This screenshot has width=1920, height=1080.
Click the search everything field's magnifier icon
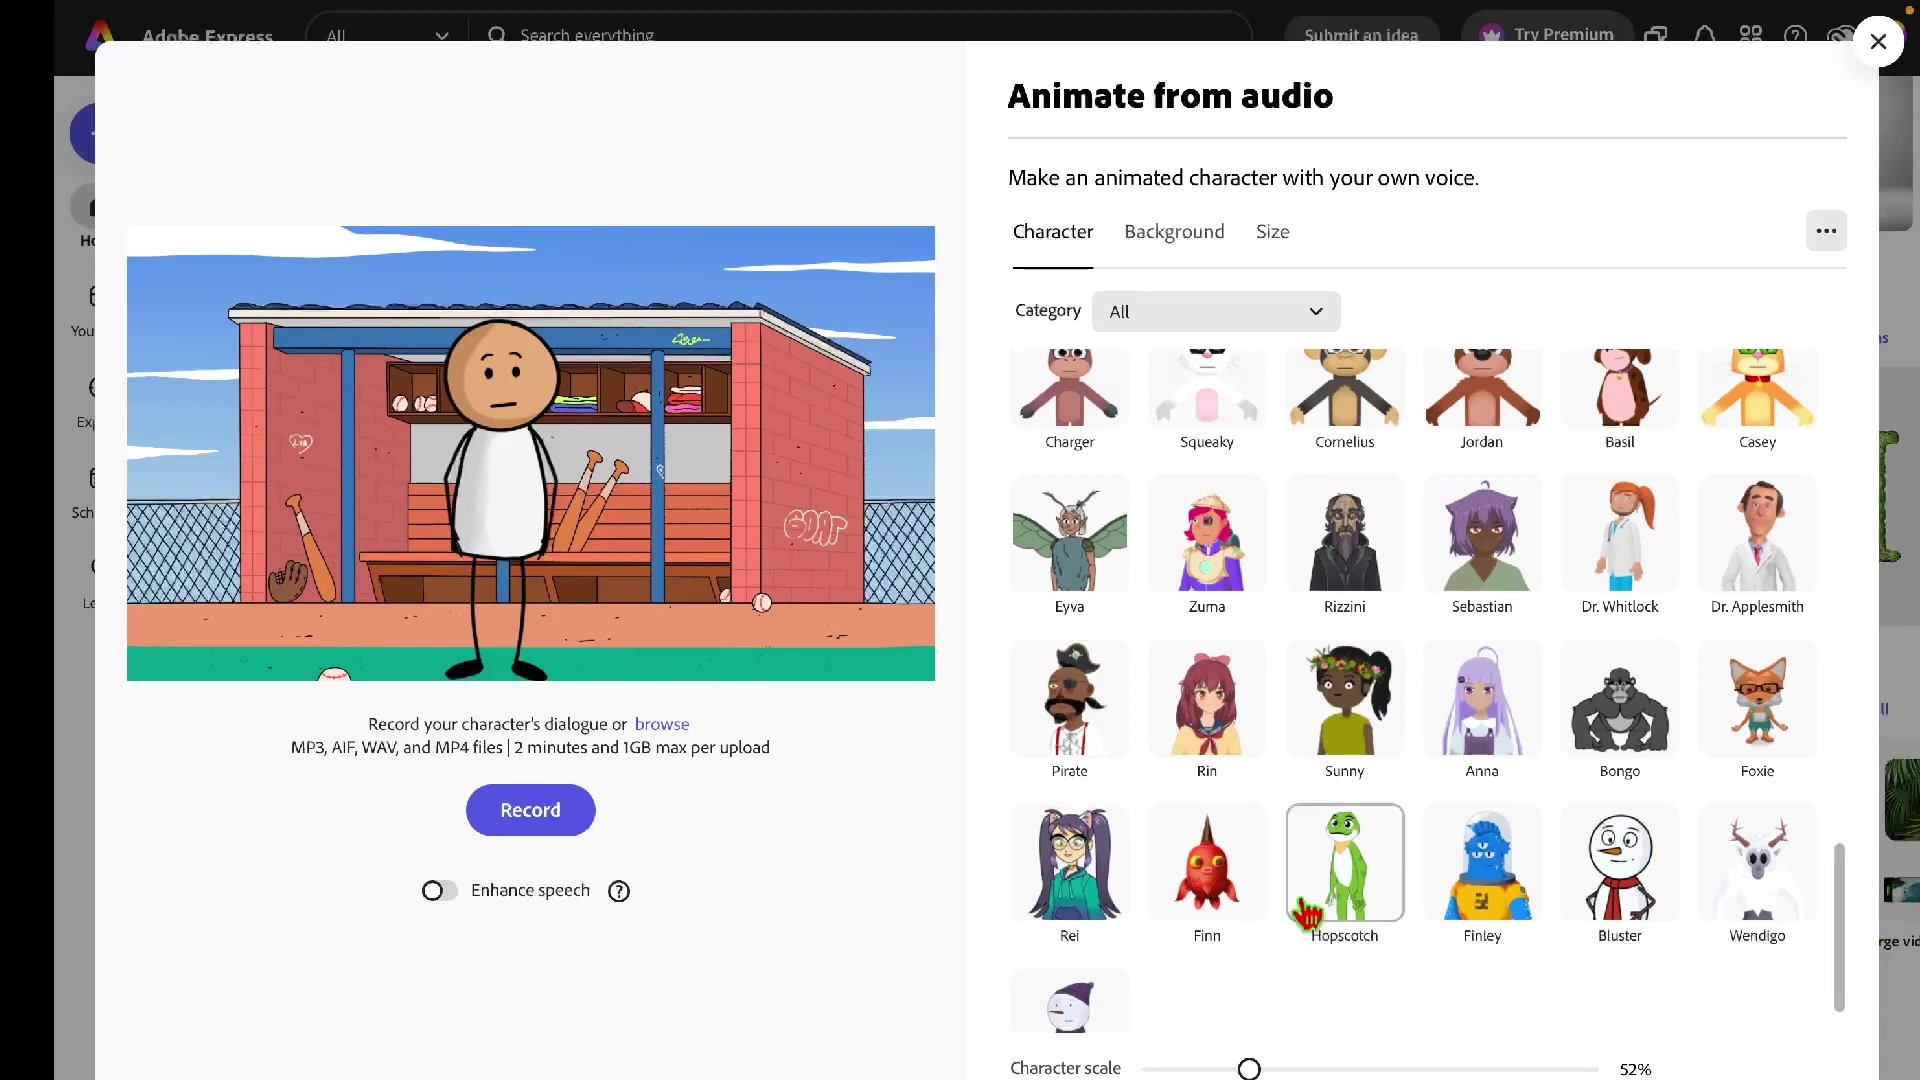497,33
